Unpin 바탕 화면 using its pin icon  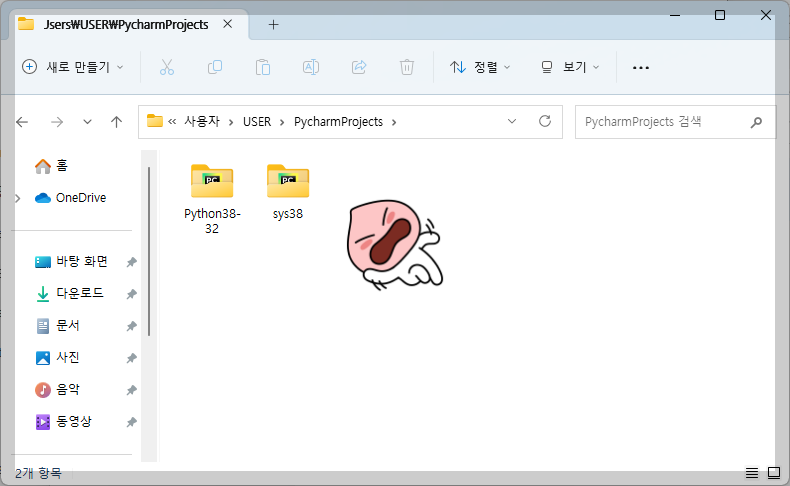[x=131, y=262]
